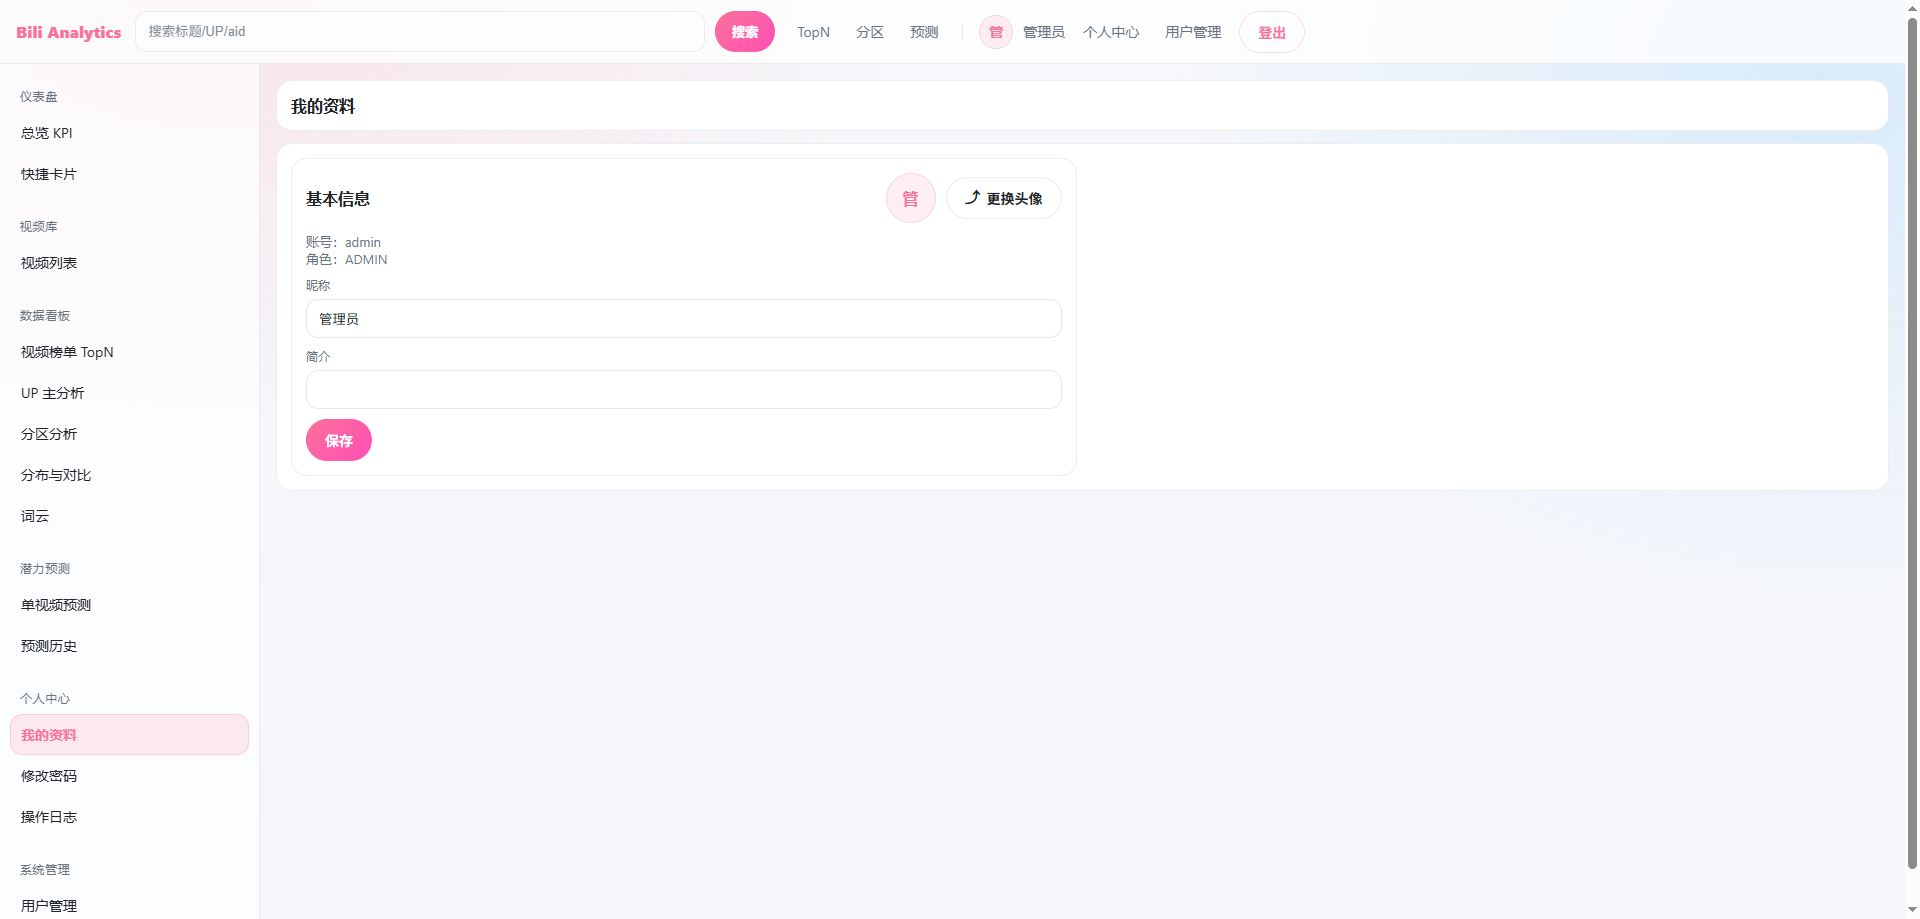Open 词云 from the sidebar
This screenshot has width=1920, height=919.
[x=35, y=516]
